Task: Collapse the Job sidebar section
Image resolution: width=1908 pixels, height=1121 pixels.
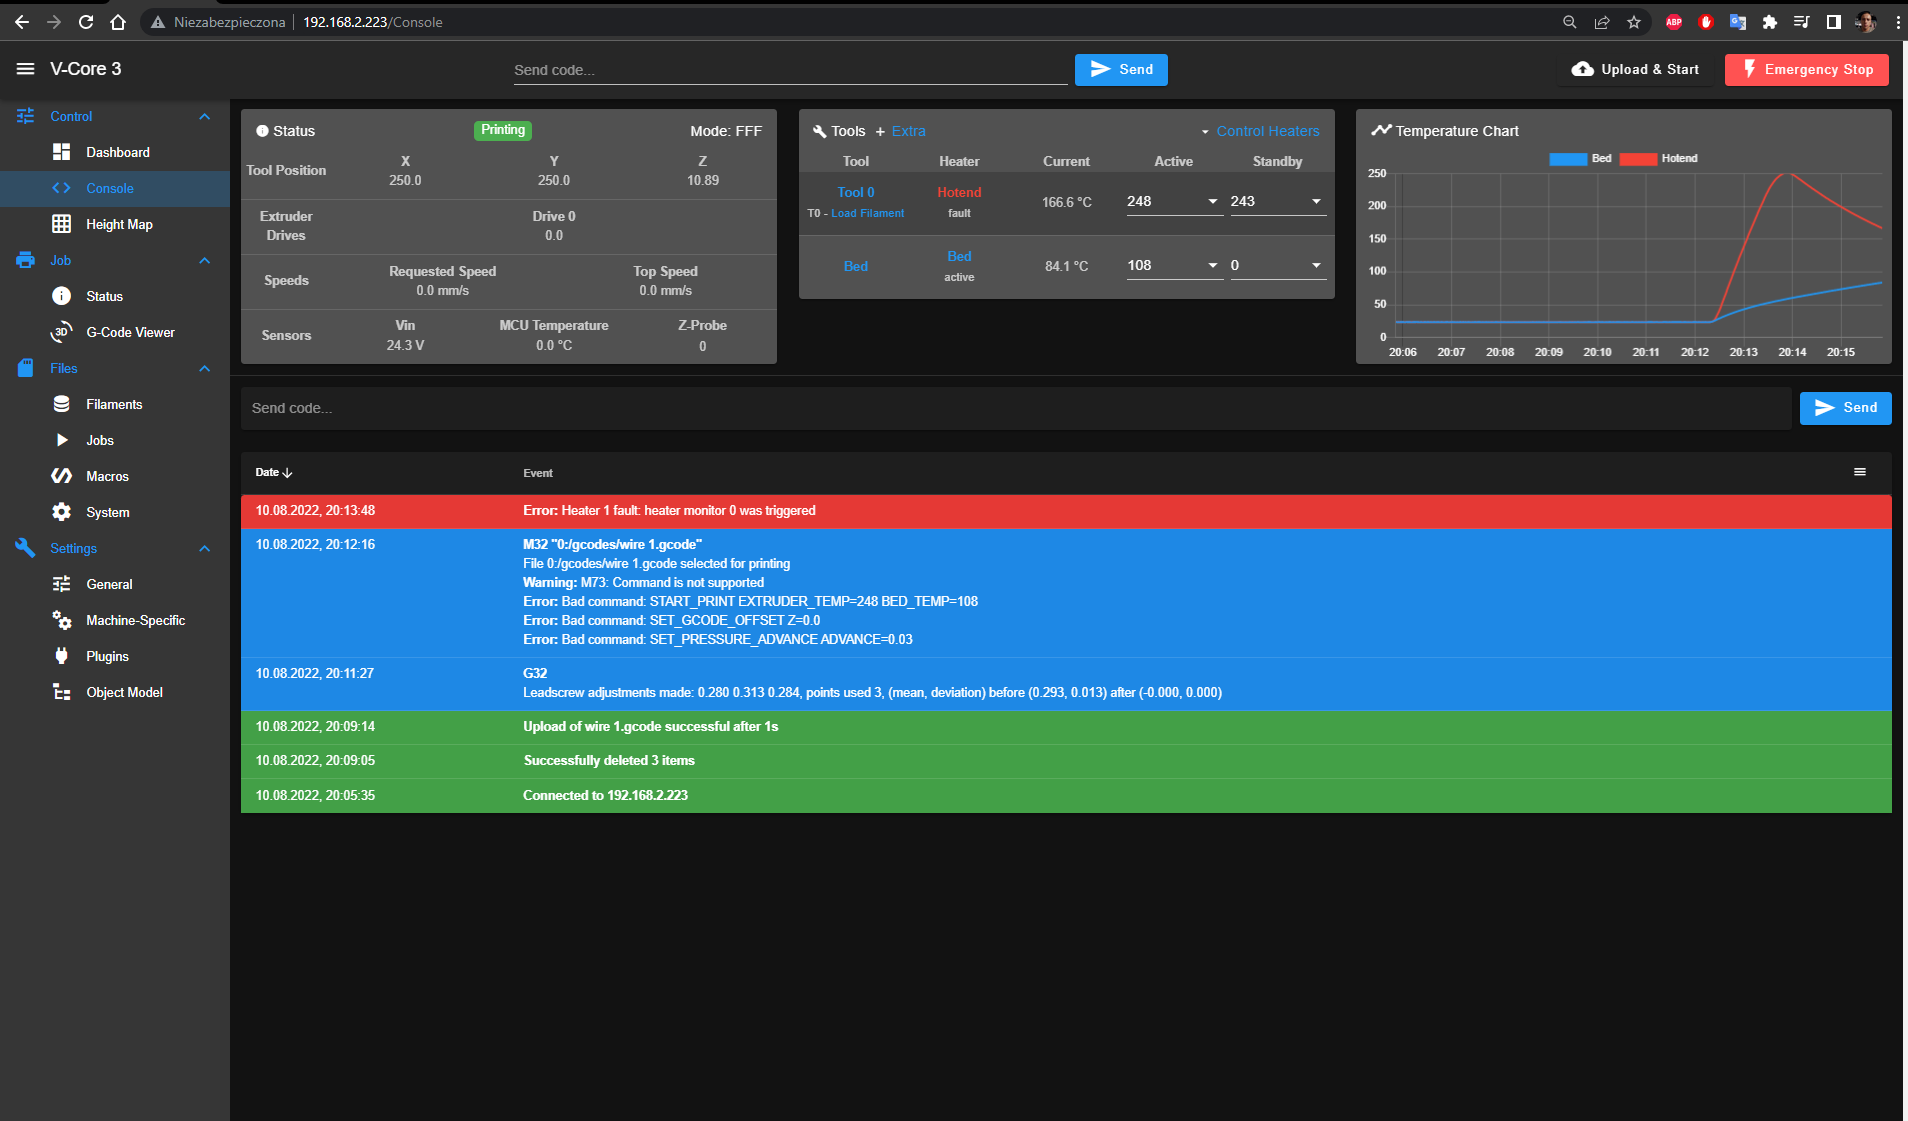Action: coord(205,260)
